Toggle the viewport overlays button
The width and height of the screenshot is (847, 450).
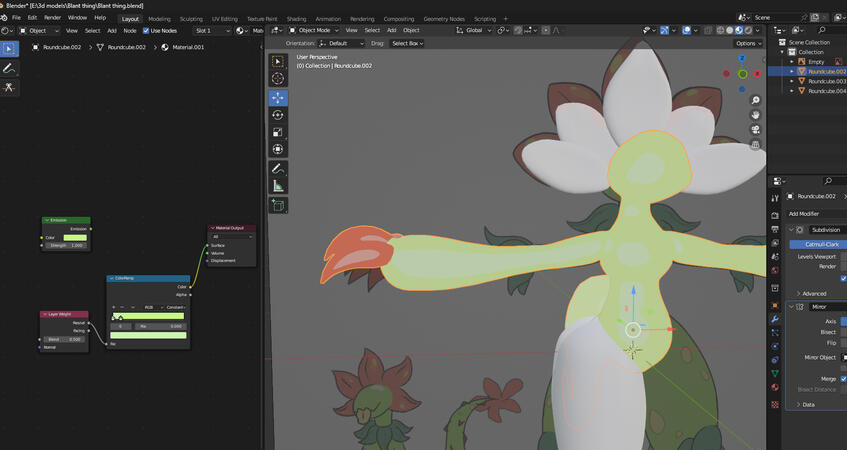pyautogui.click(x=687, y=30)
